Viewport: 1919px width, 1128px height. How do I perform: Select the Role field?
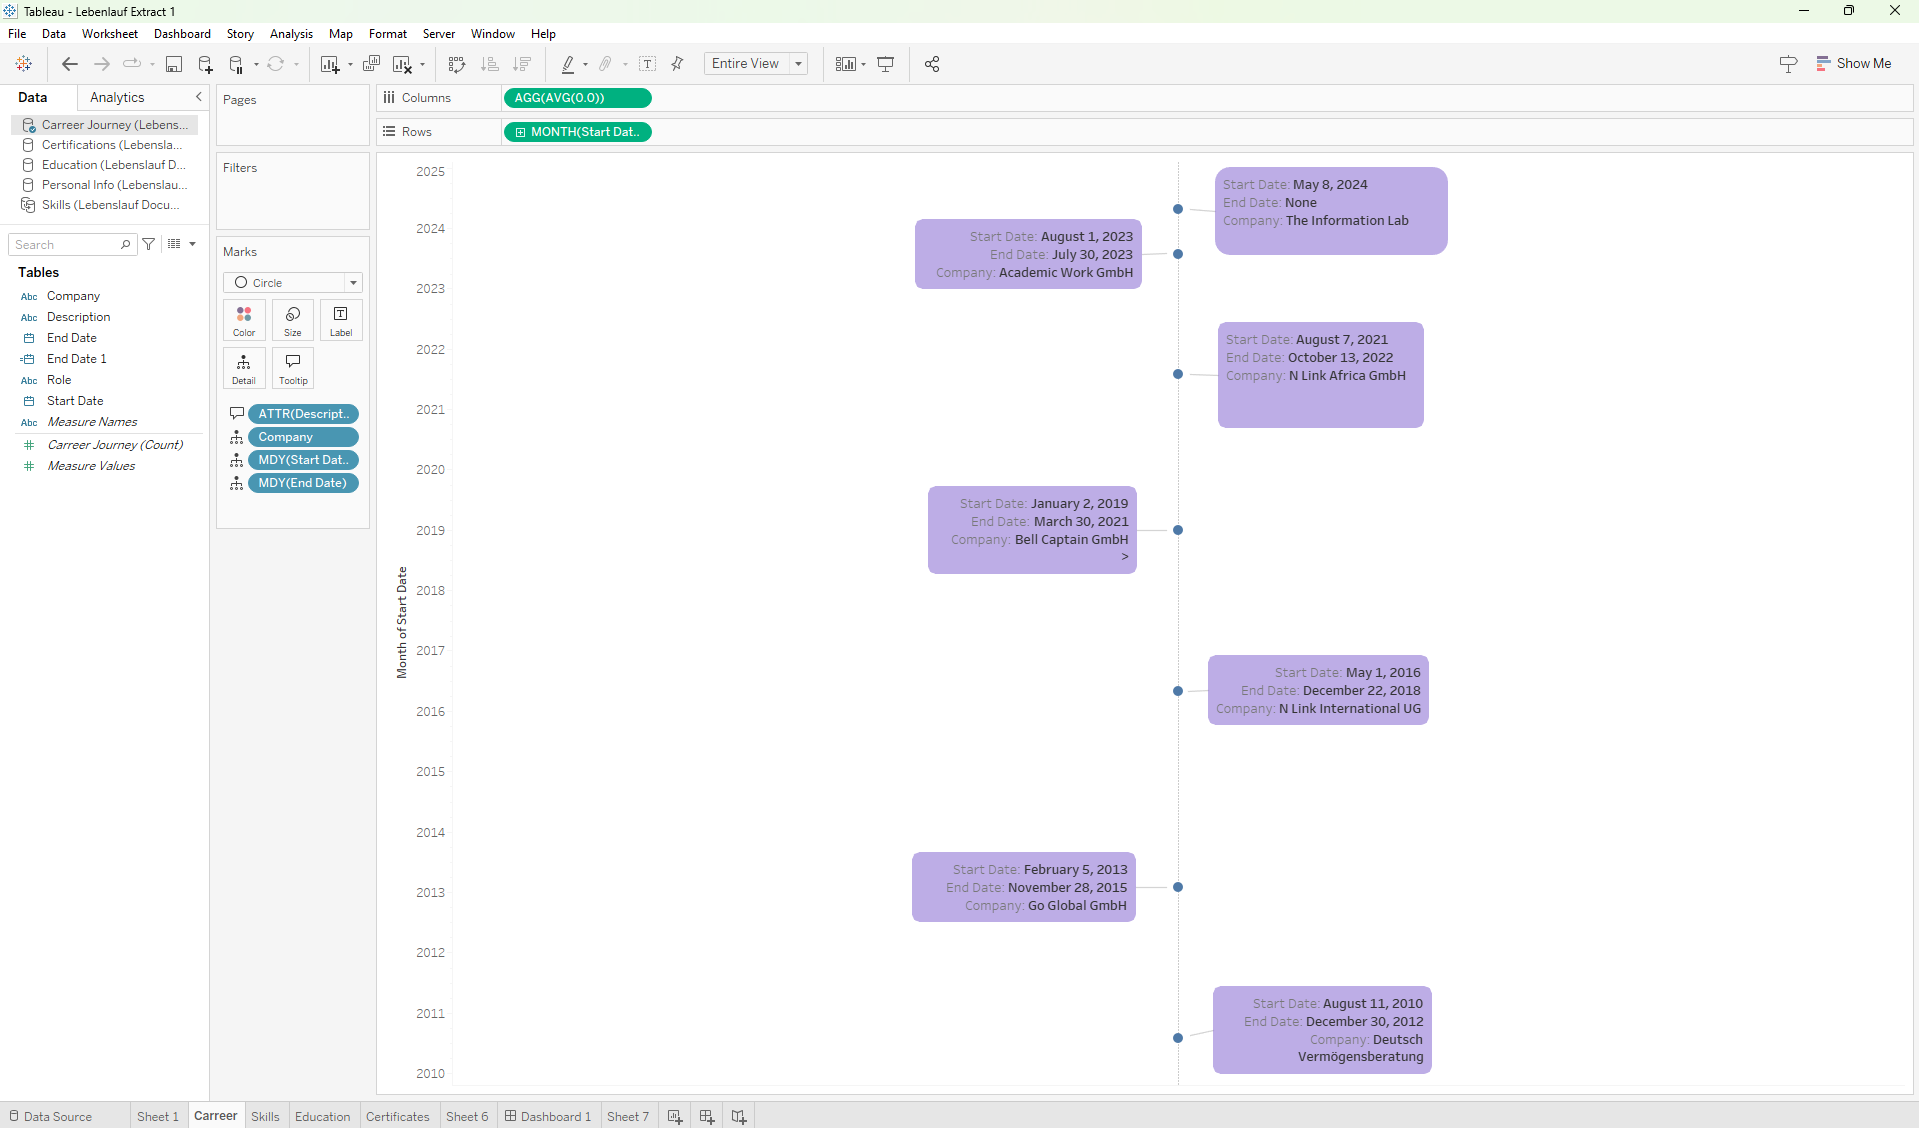coord(59,380)
